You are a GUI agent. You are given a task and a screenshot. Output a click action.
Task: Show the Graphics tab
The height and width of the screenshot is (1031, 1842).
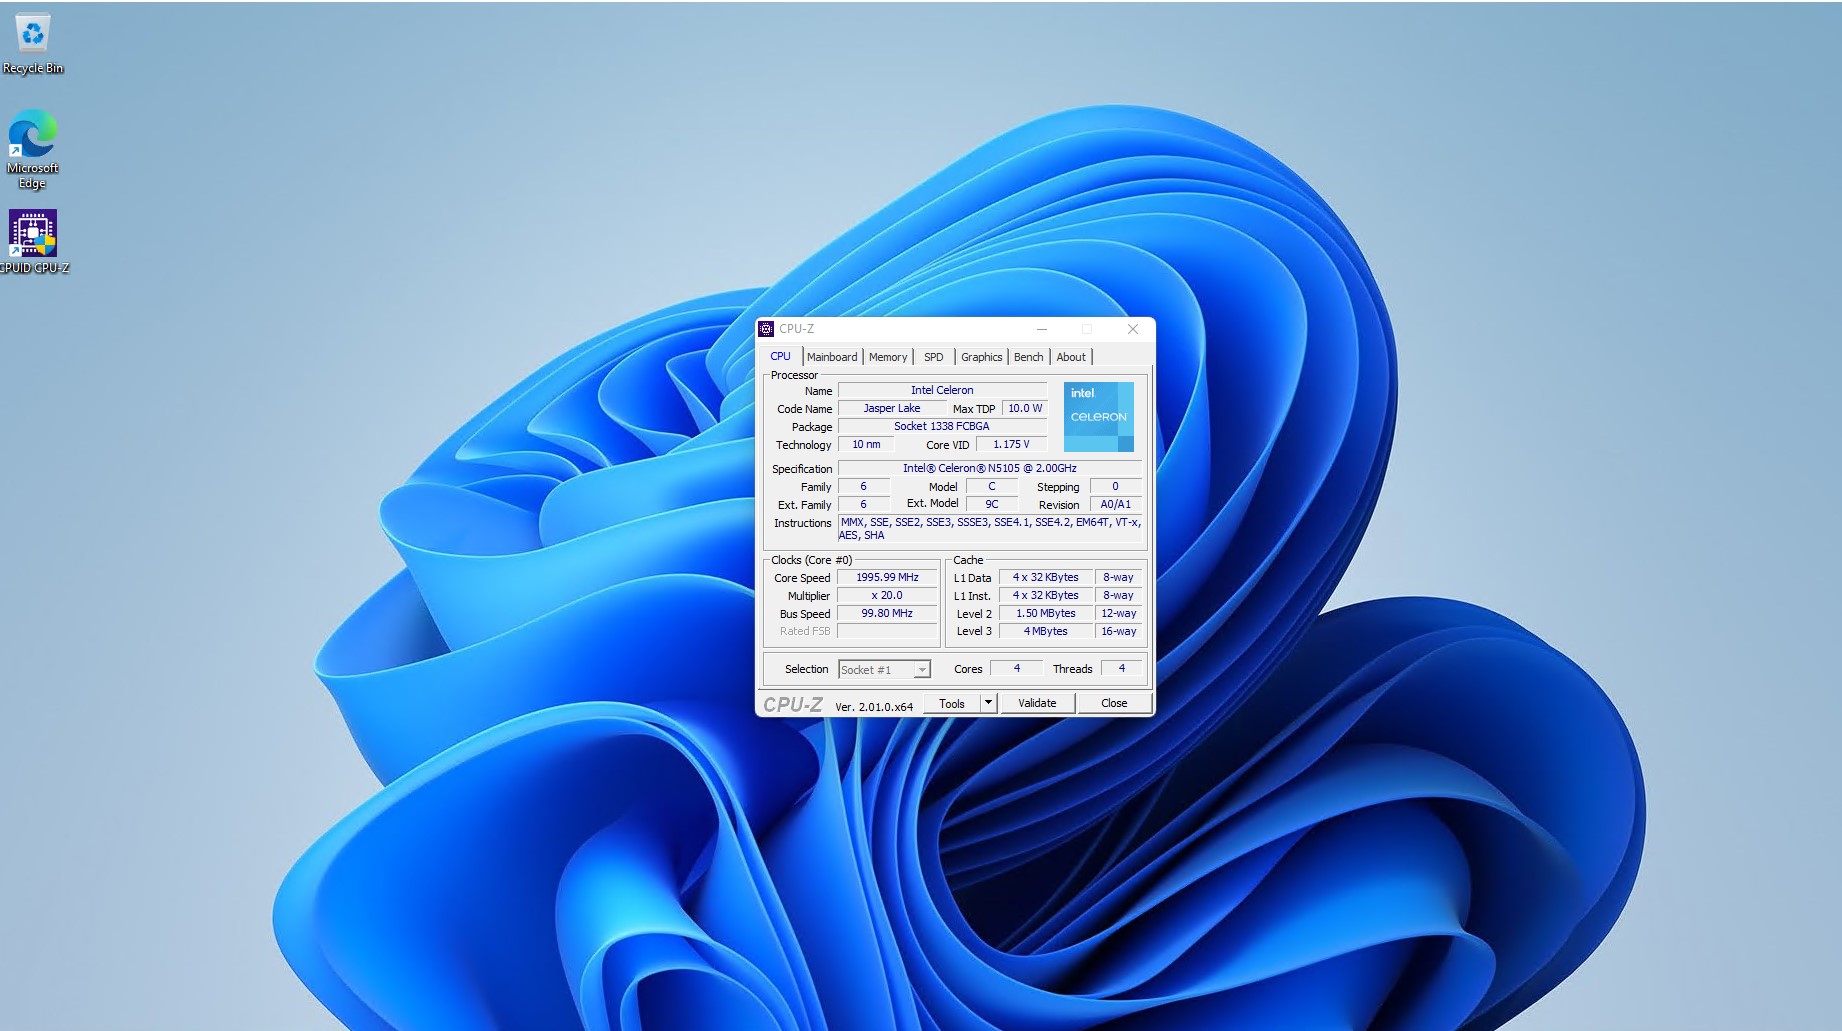pyautogui.click(x=982, y=357)
